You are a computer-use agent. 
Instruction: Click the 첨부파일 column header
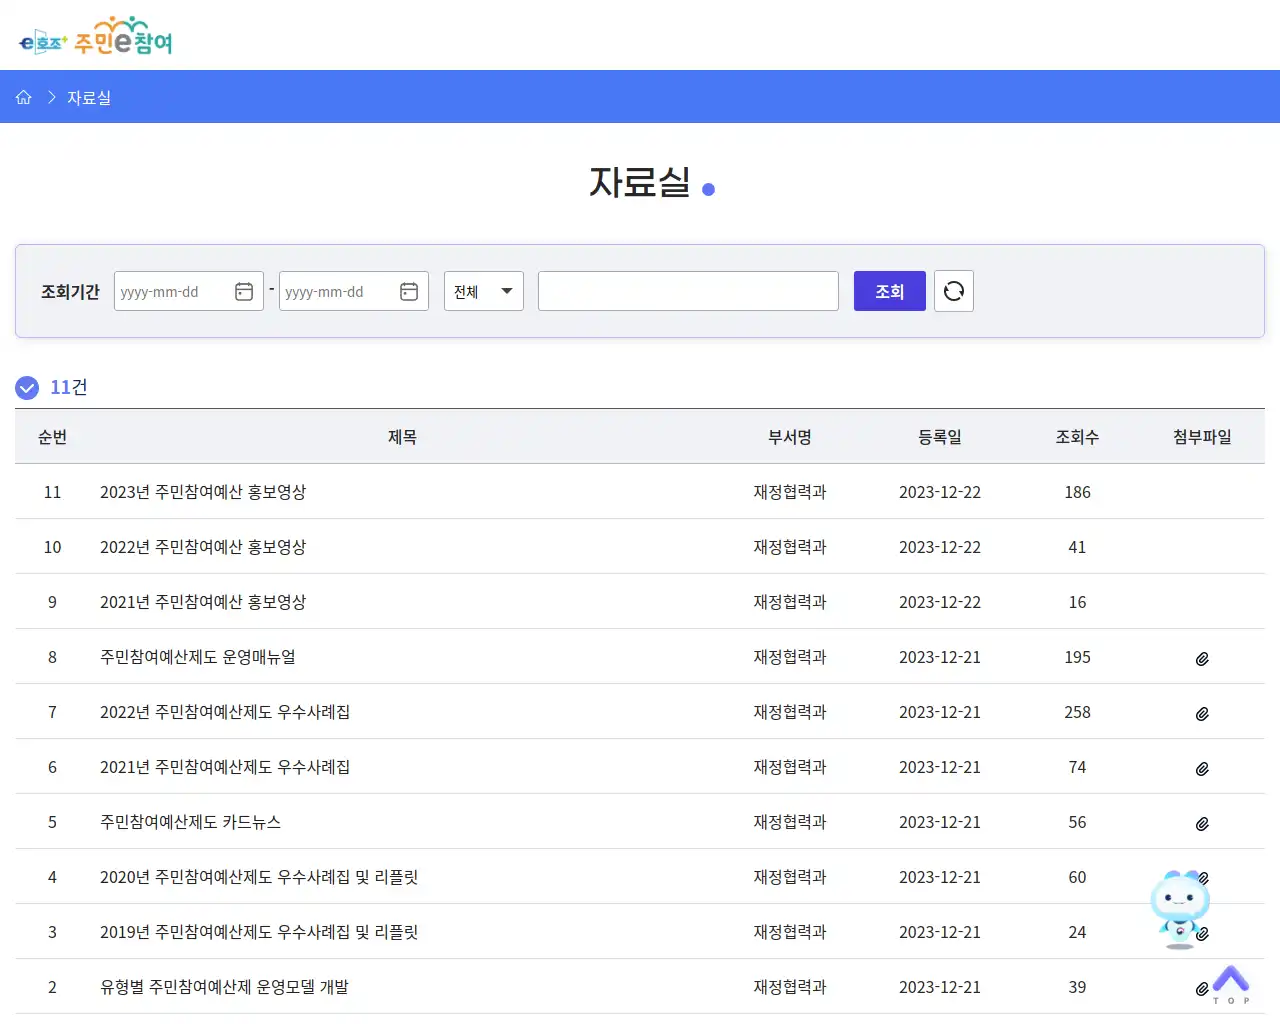click(x=1202, y=437)
